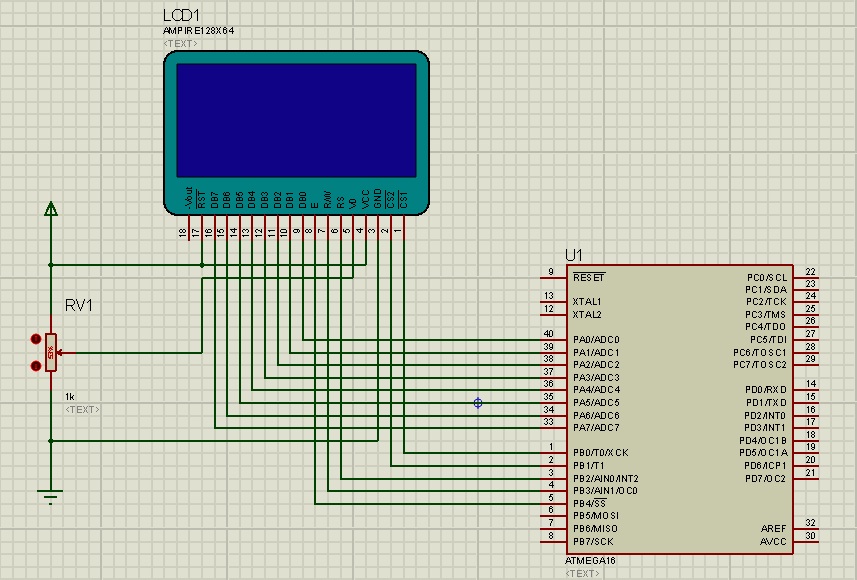The height and width of the screenshot is (580, 857).
Task: Click the -Vout pin label on LCD1
Action: tap(189, 198)
